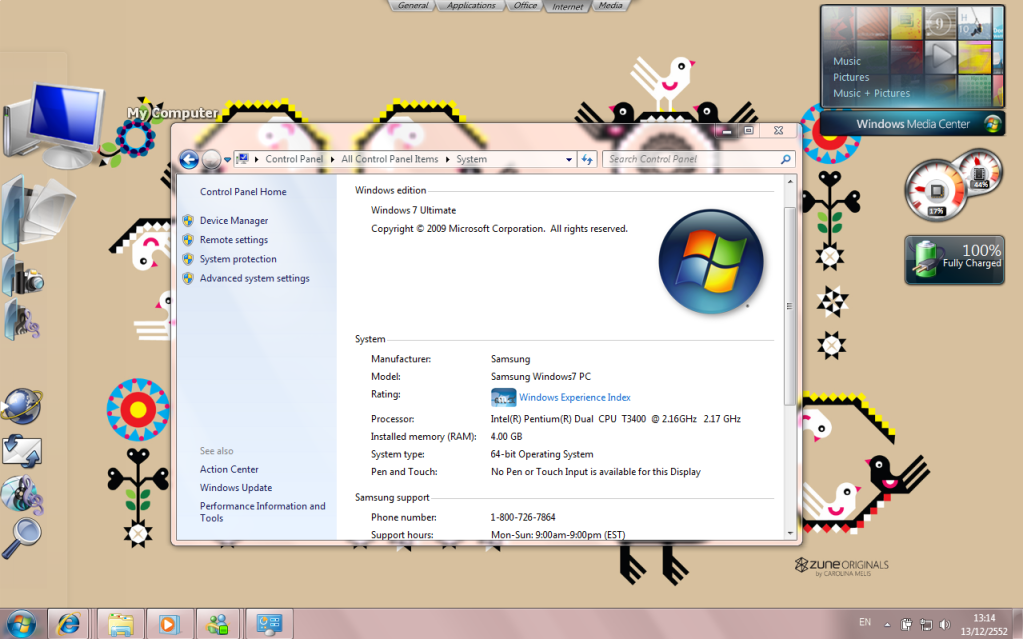Click shield icon beside Device Manager
The width and height of the screenshot is (1023, 639).
[x=188, y=221]
